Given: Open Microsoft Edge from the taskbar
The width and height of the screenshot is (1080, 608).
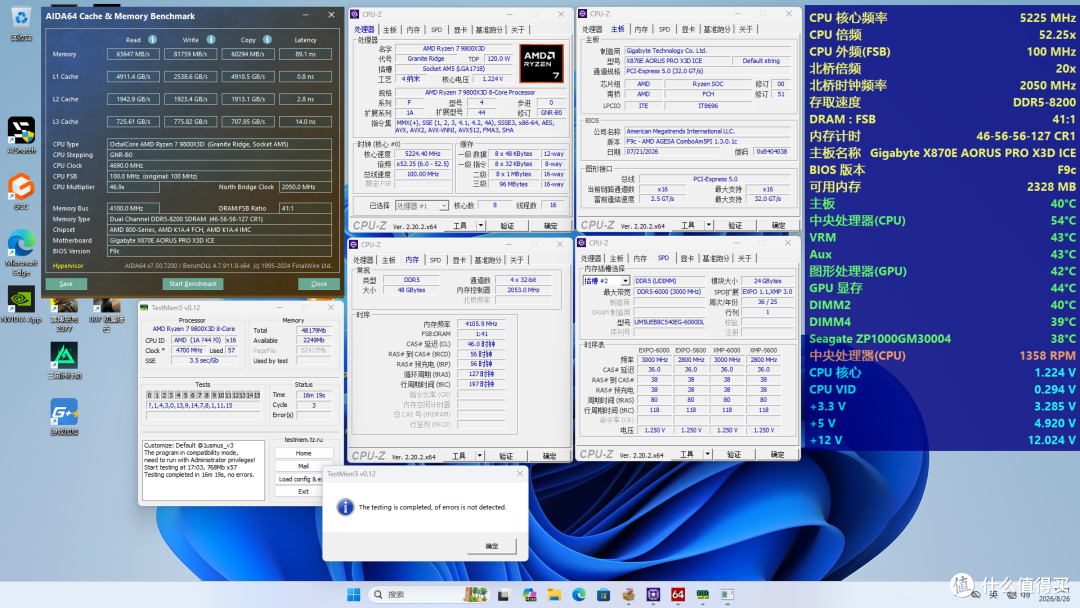Looking at the screenshot, I should coord(579,594).
